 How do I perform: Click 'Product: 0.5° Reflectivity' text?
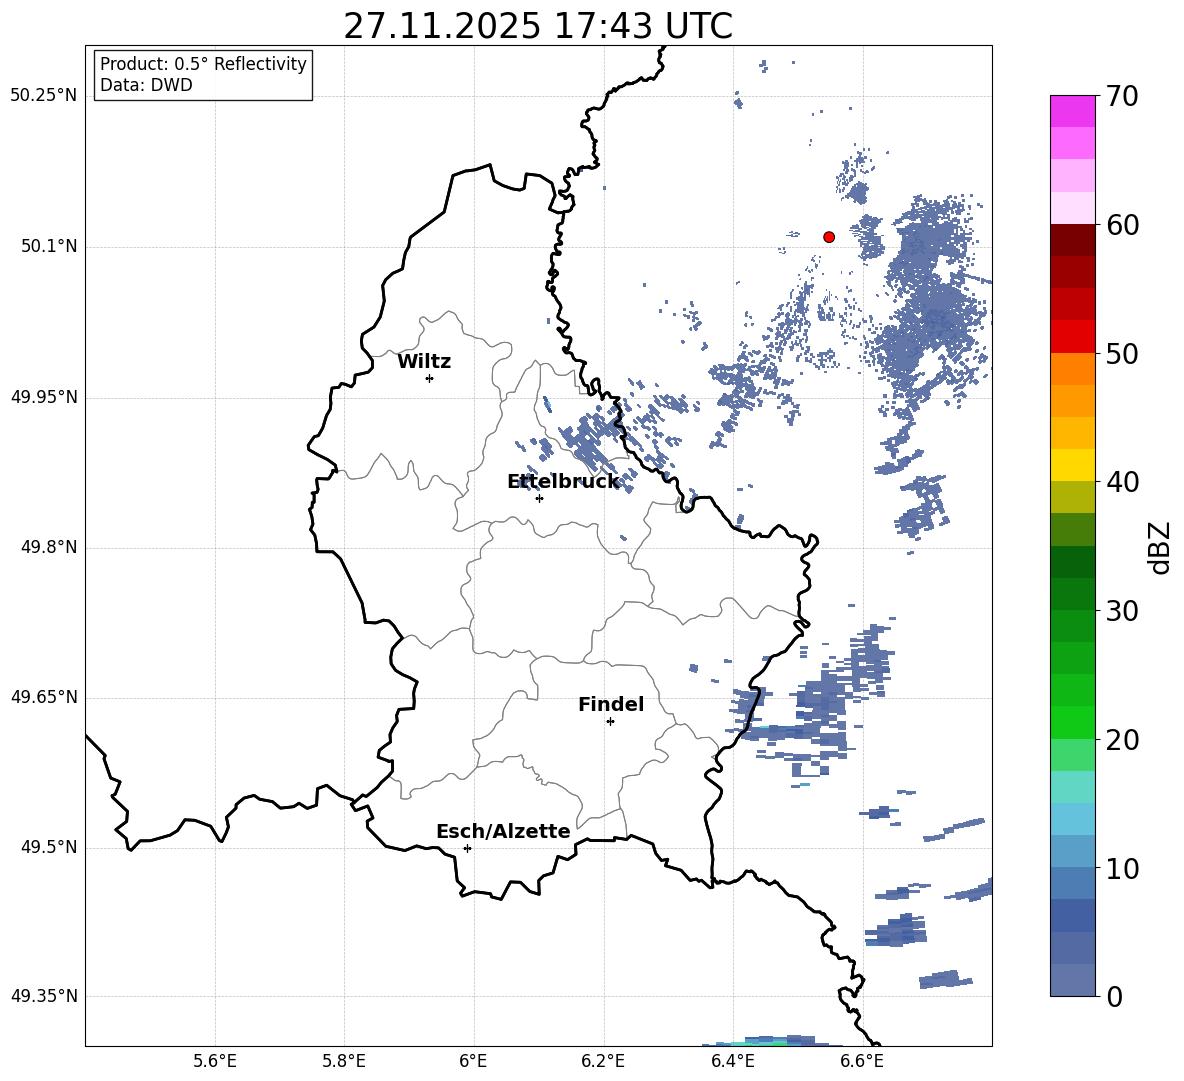[203, 64]
